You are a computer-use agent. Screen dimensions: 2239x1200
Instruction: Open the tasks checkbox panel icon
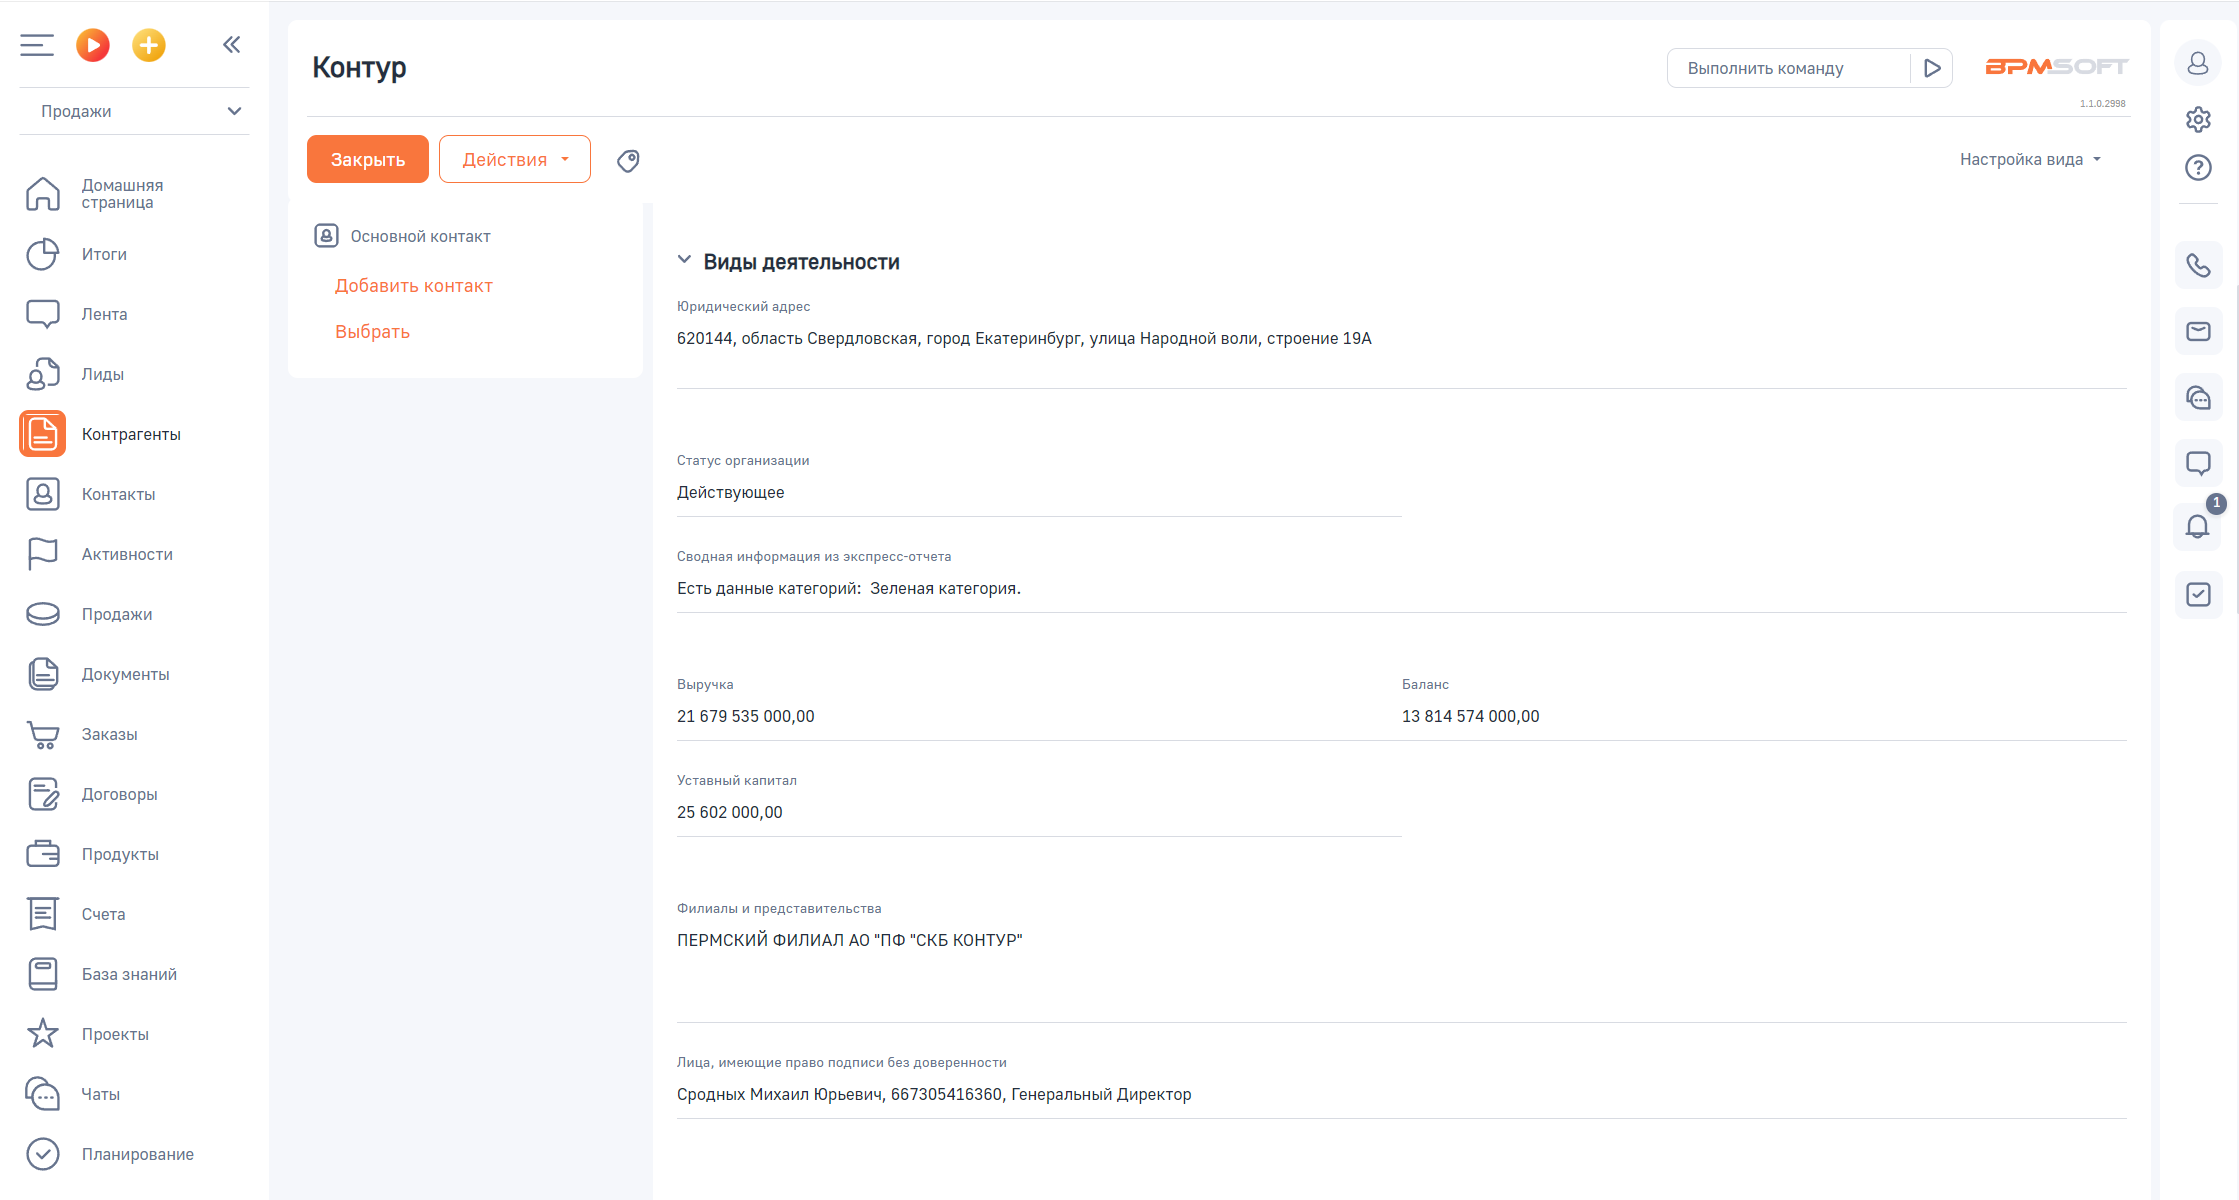(2198, 595)
